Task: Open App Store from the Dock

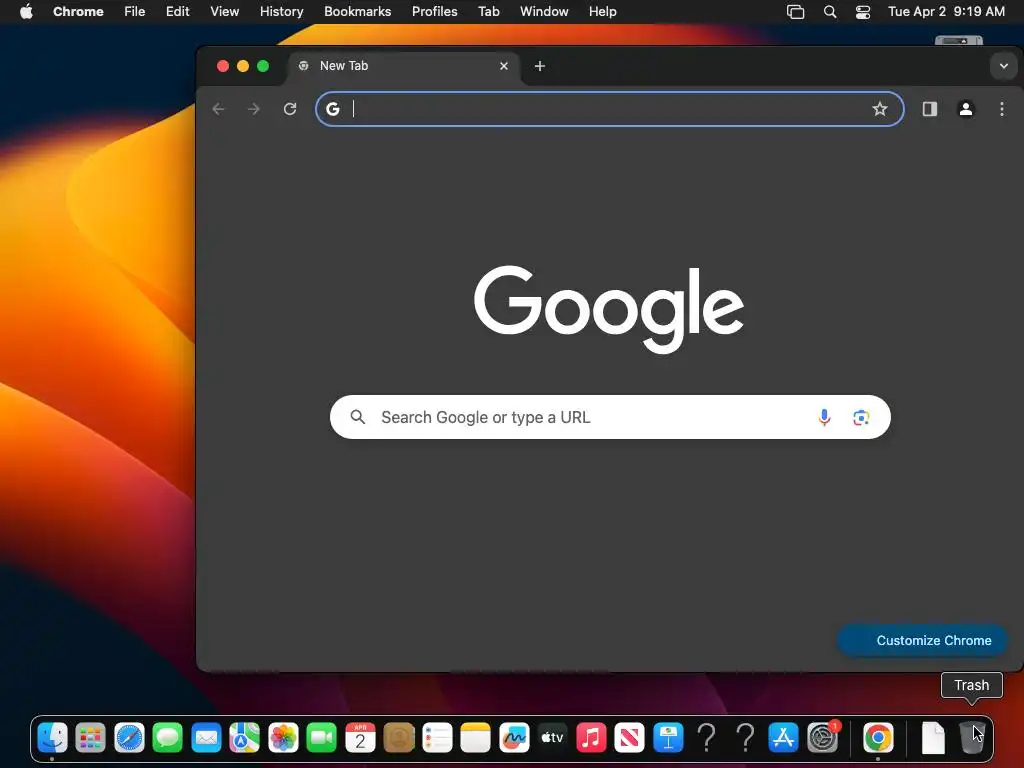Action: 783,738
